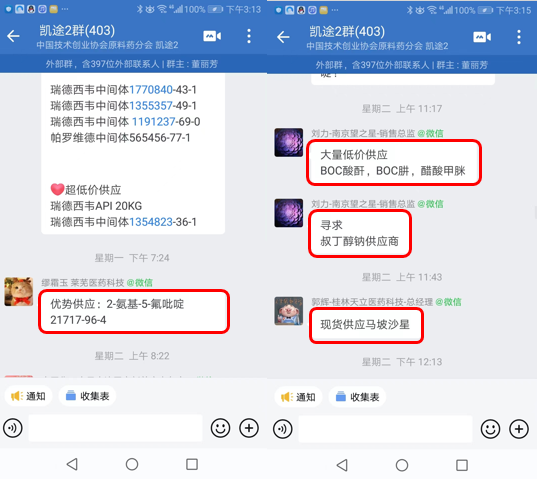Image resolution: width=537 pixels, height=479 pixels.
Task: Focus message input field in left chat
Action: pyautogui.click(x=115, y=428)
